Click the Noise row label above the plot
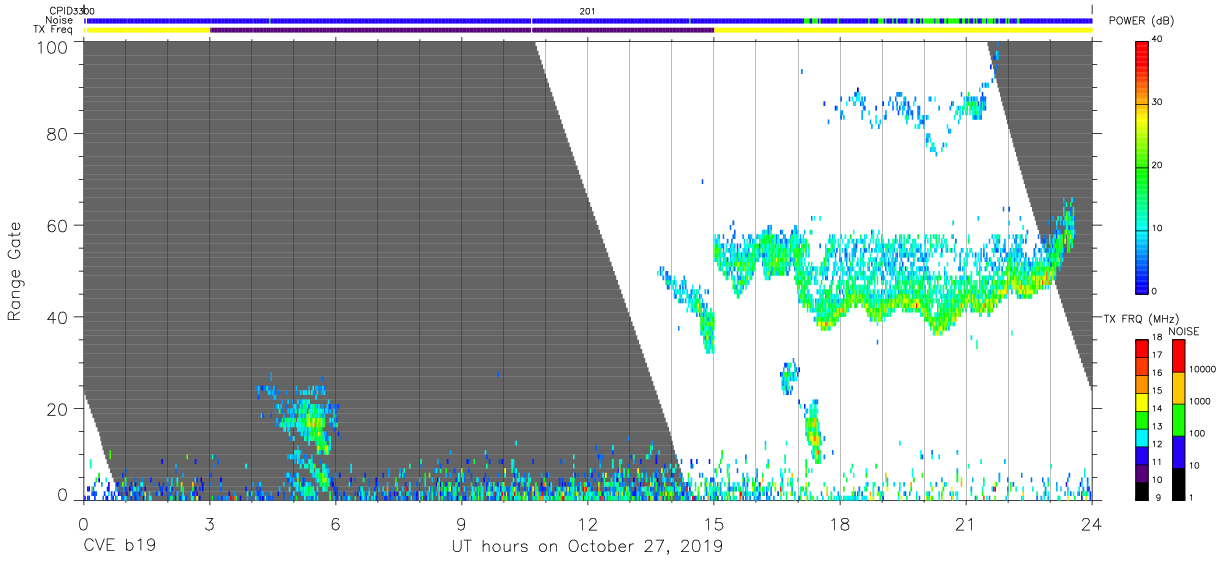The width and height of the screenshot is (1228, 567). pyautogui.click(x=59, y=20)
